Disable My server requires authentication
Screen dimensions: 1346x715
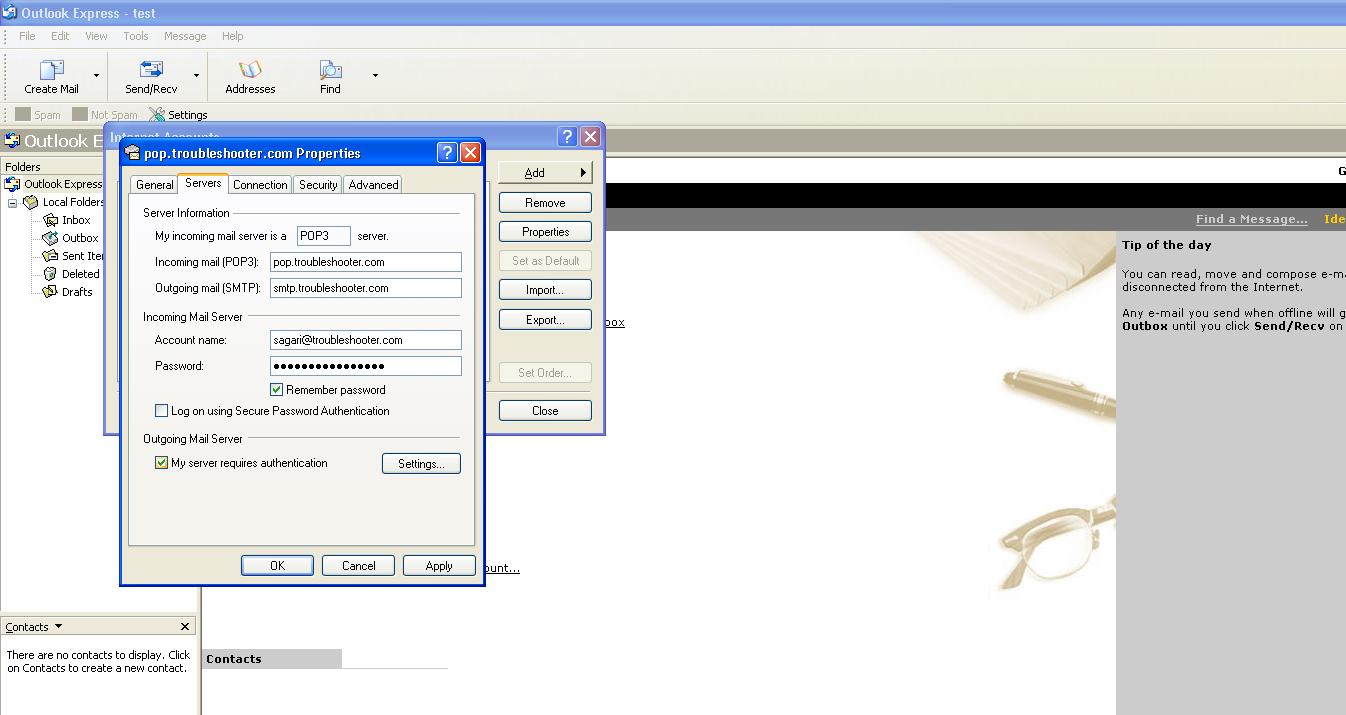pyautogui.click(x=162, y=463)
